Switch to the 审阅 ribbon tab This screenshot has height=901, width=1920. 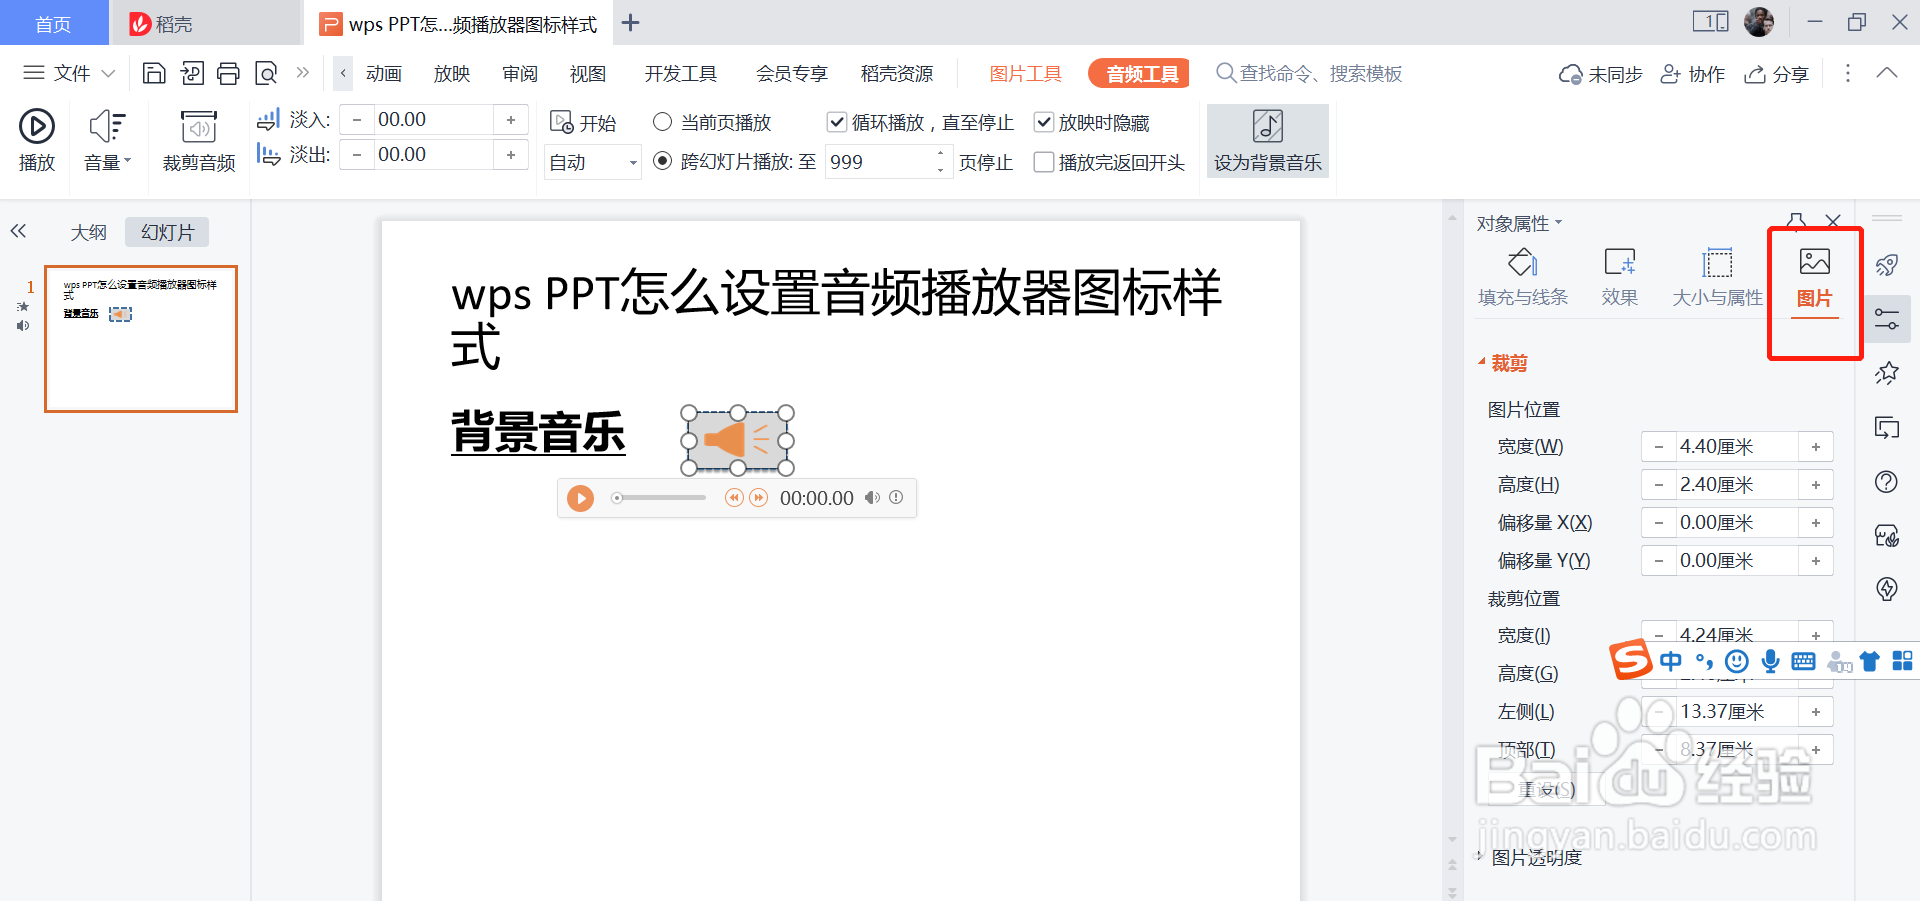point(520,74)
